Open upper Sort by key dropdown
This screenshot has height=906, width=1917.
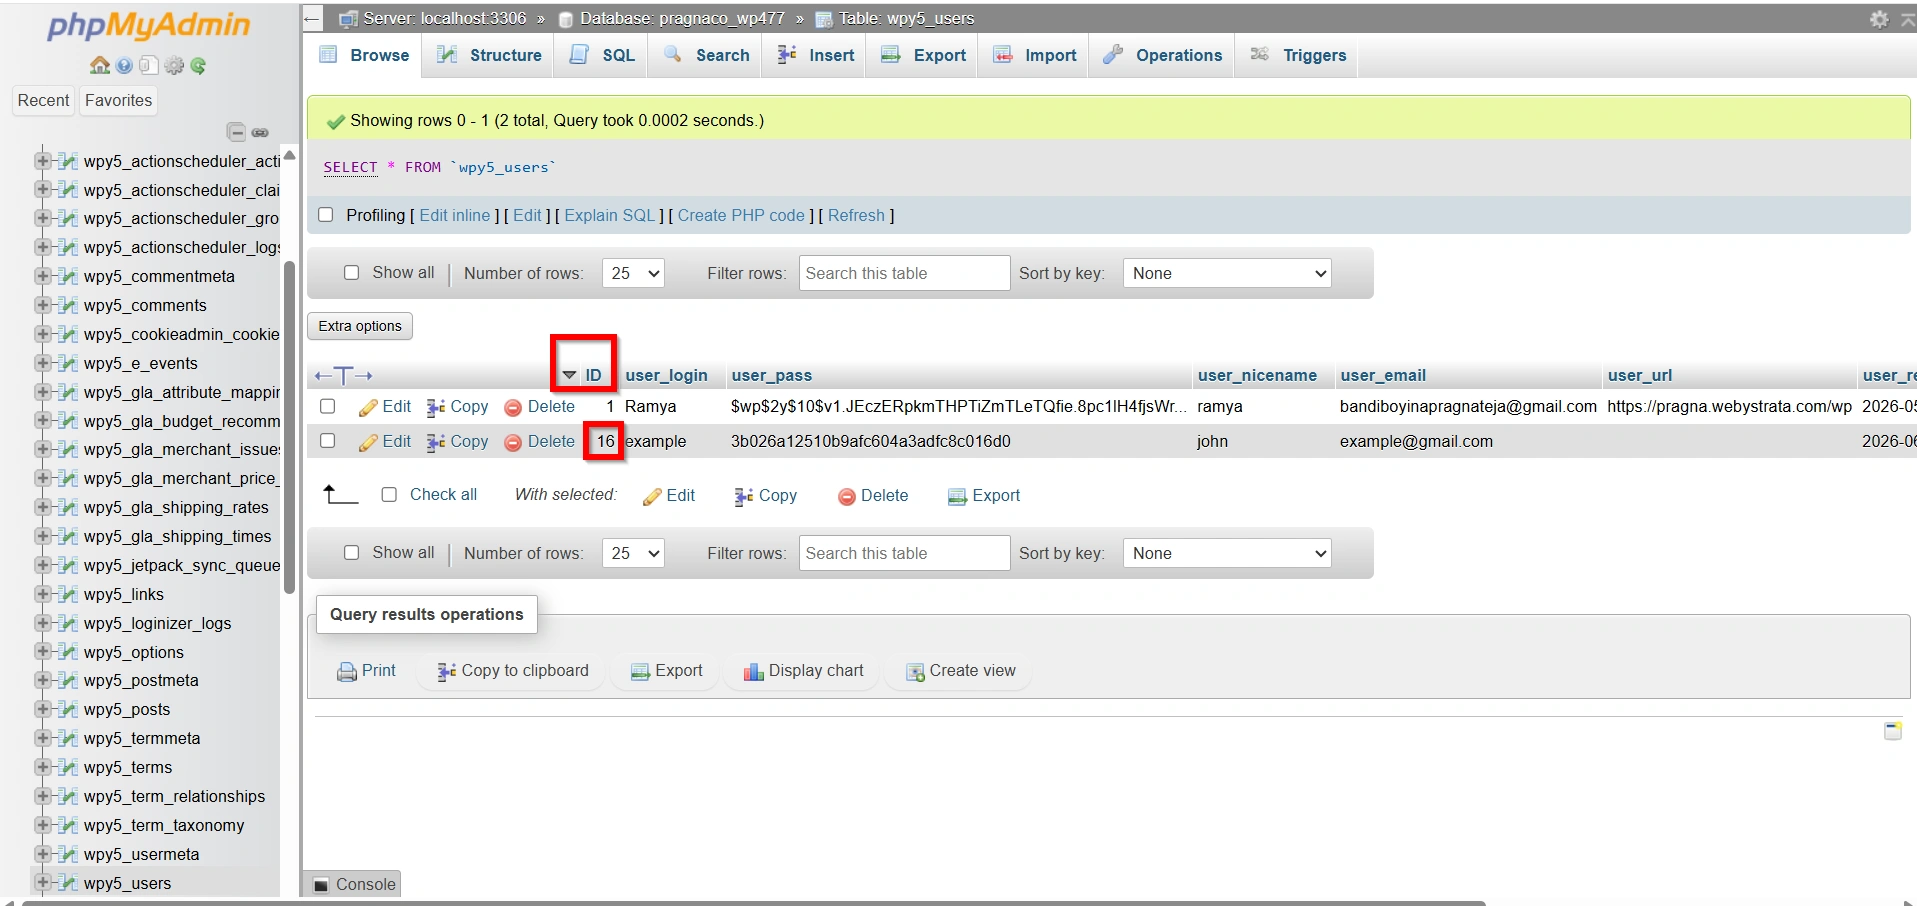click(1227, 273)
